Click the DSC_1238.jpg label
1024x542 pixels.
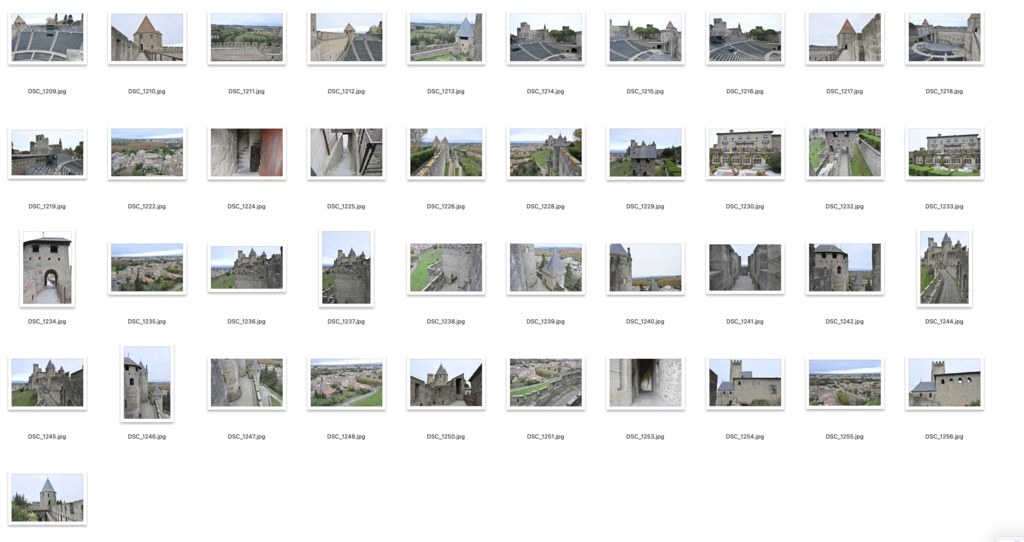pyautogui.click(x=446, y=321)
